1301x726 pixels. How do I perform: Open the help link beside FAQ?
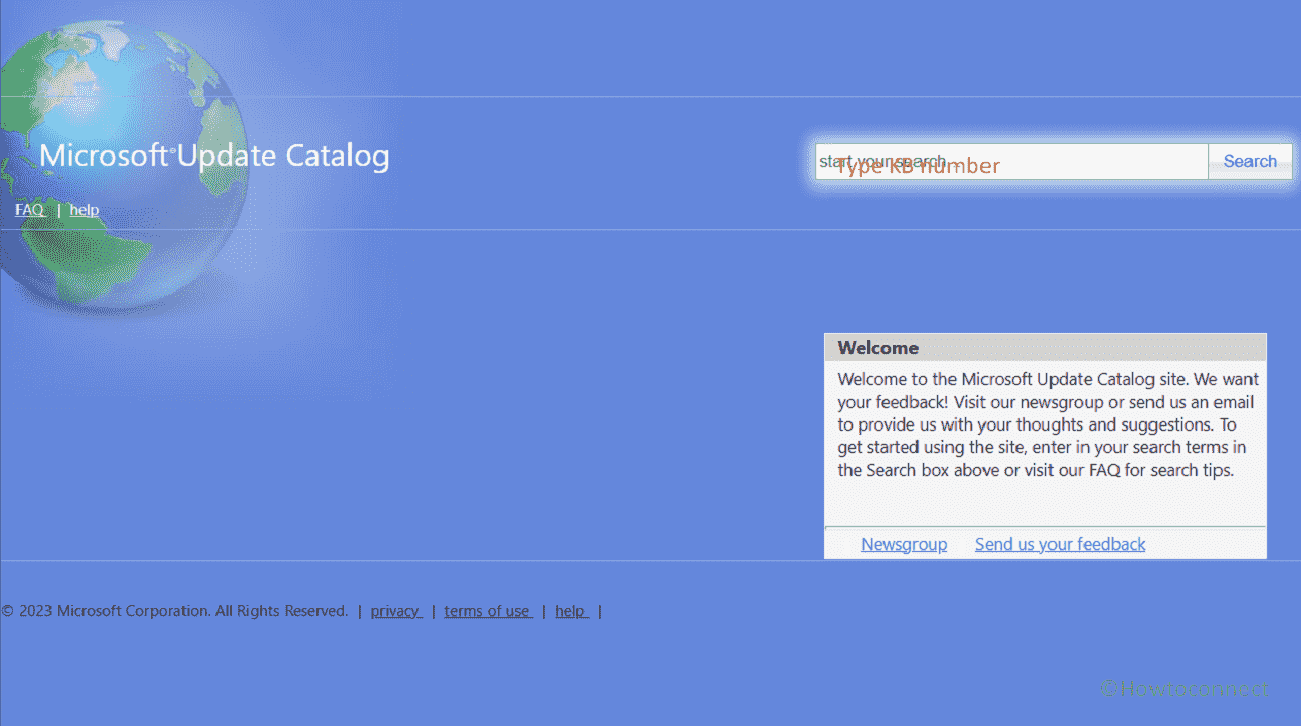click(84, 210)
